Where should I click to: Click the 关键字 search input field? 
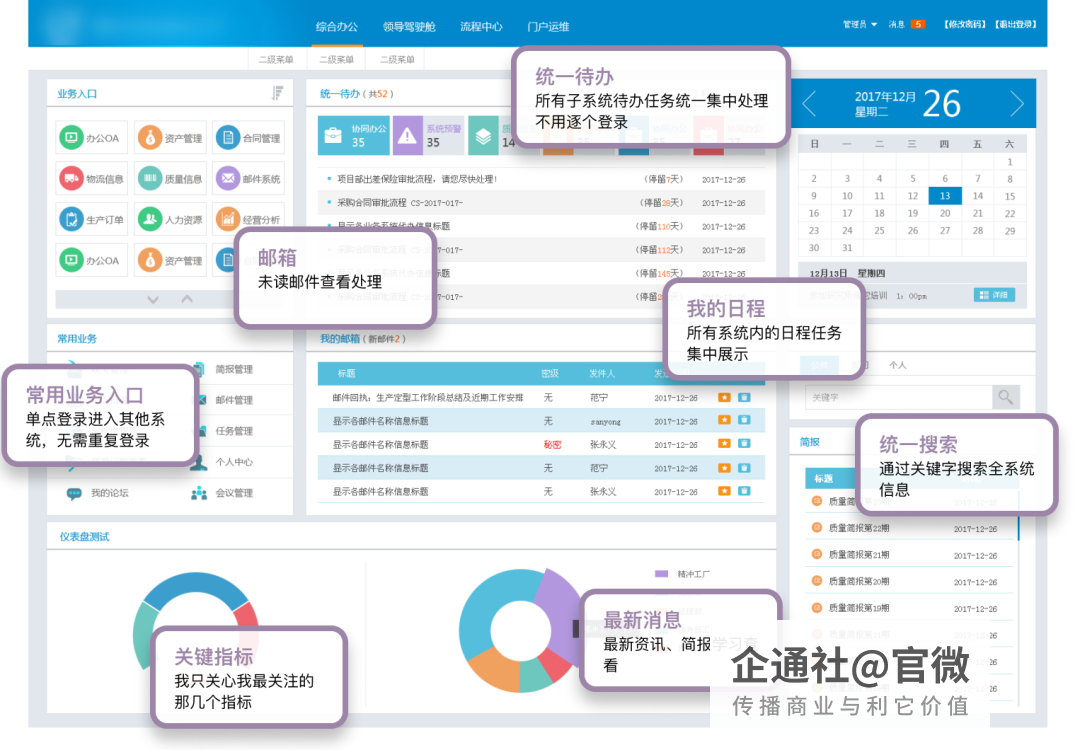point(898,397)
